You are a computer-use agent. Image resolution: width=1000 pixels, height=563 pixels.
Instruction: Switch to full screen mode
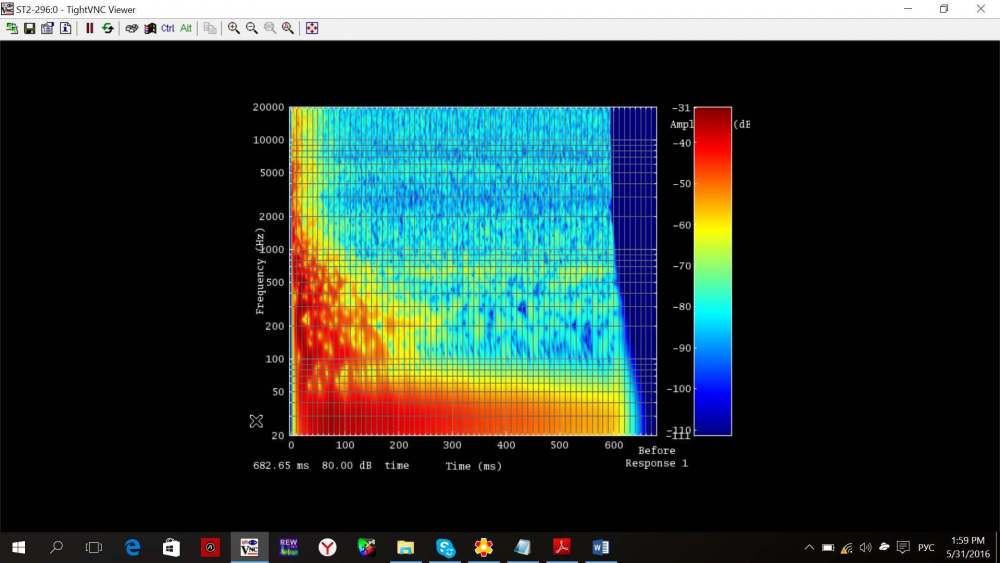click(x=312, y=28)
